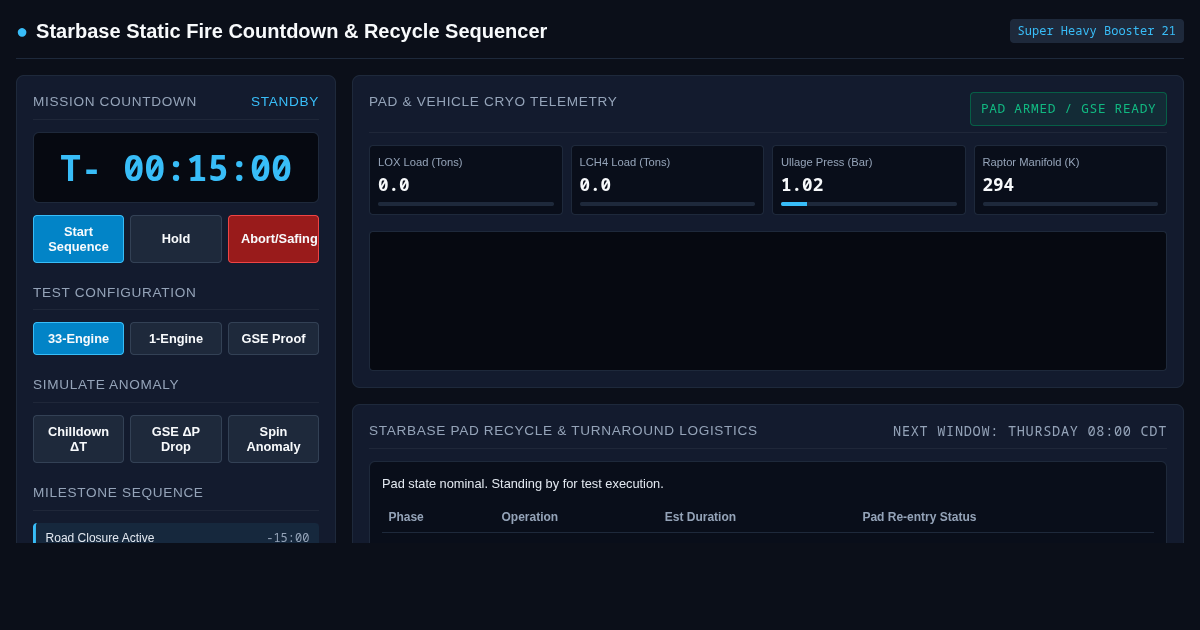Image resolution: width=1200 pixels, height=630 pixels.
Task: Click the Raptor Manifold progress bar
Action: pyautogui.click(x=1070, y=204)
